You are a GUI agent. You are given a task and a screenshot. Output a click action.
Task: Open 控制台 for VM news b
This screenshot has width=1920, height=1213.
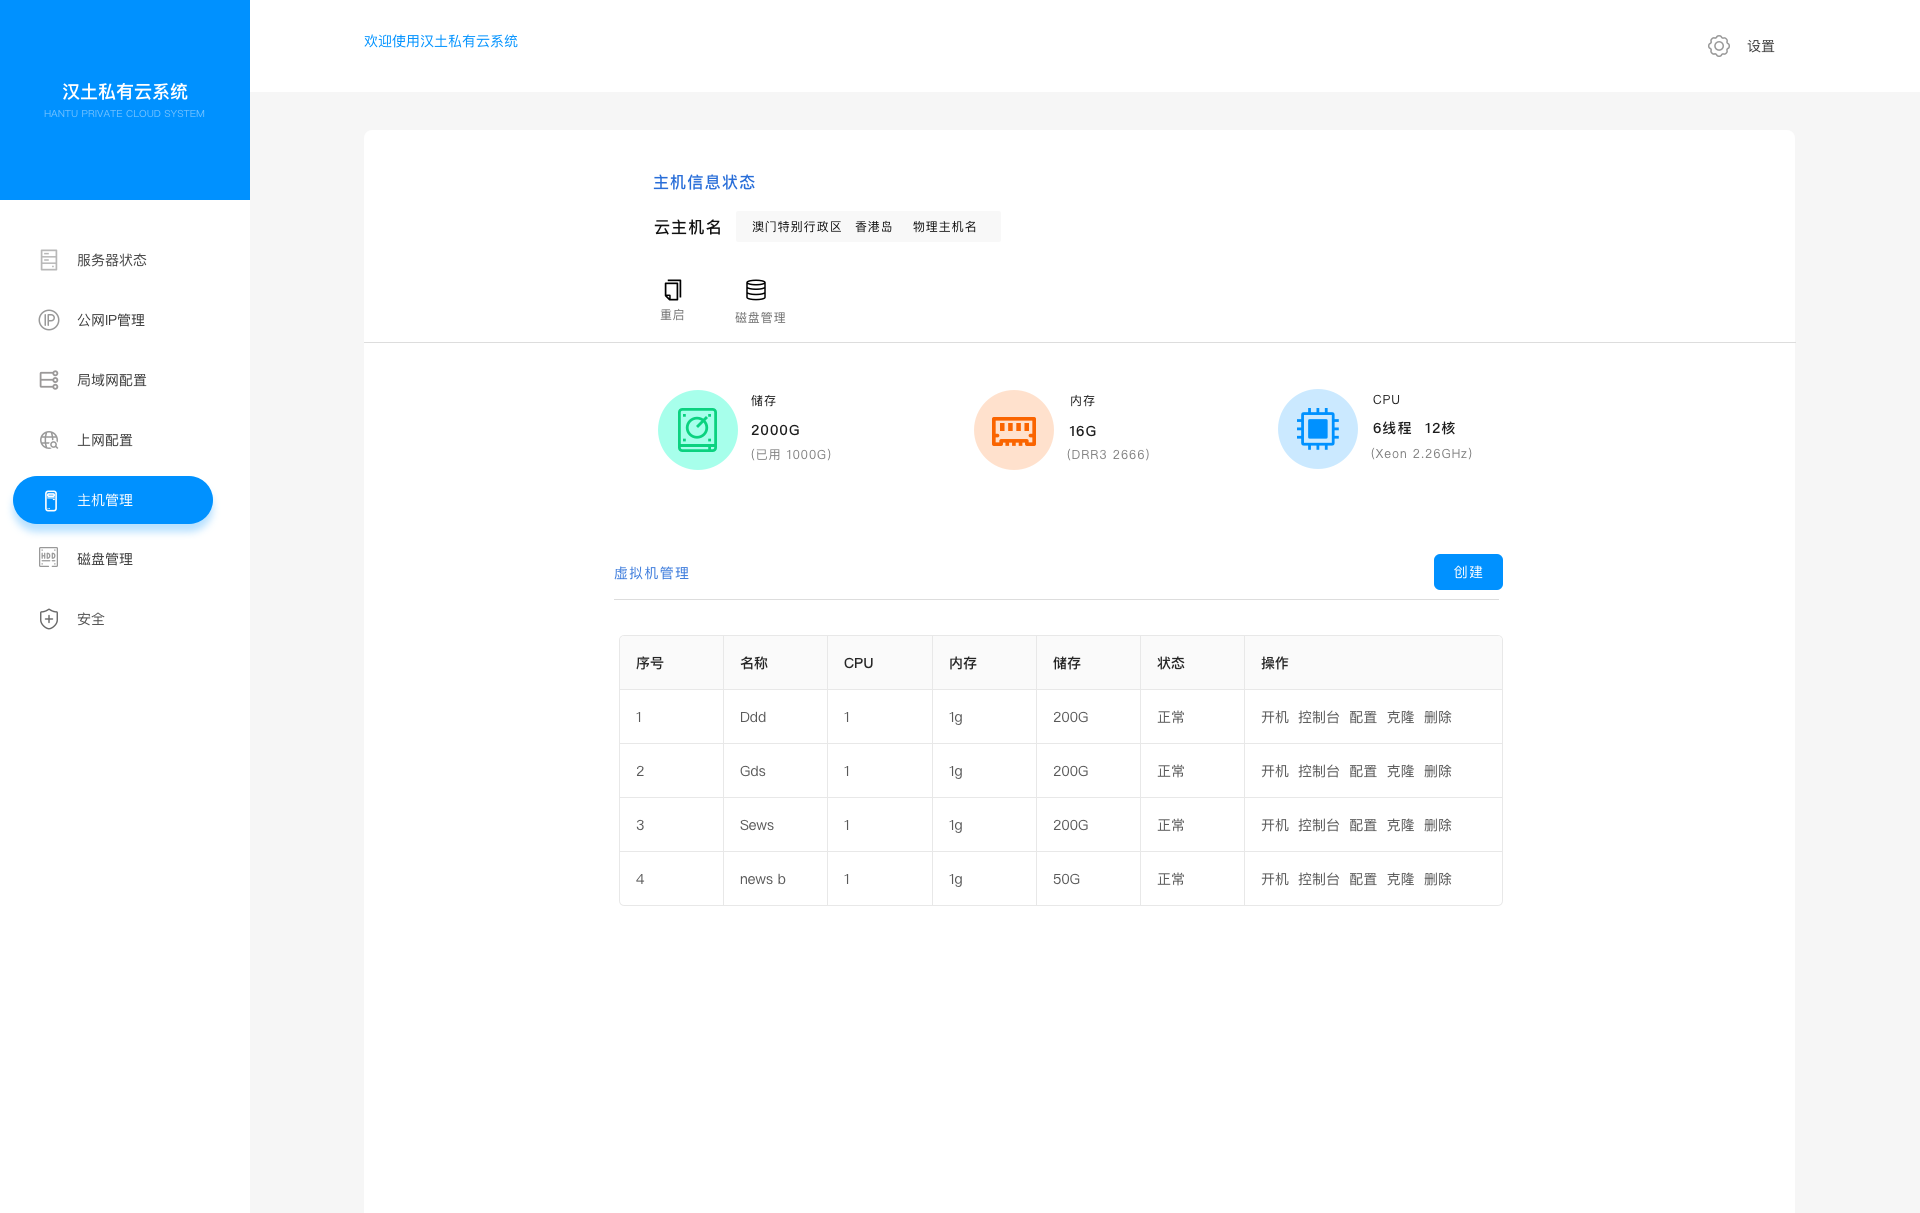point(1319,879)
